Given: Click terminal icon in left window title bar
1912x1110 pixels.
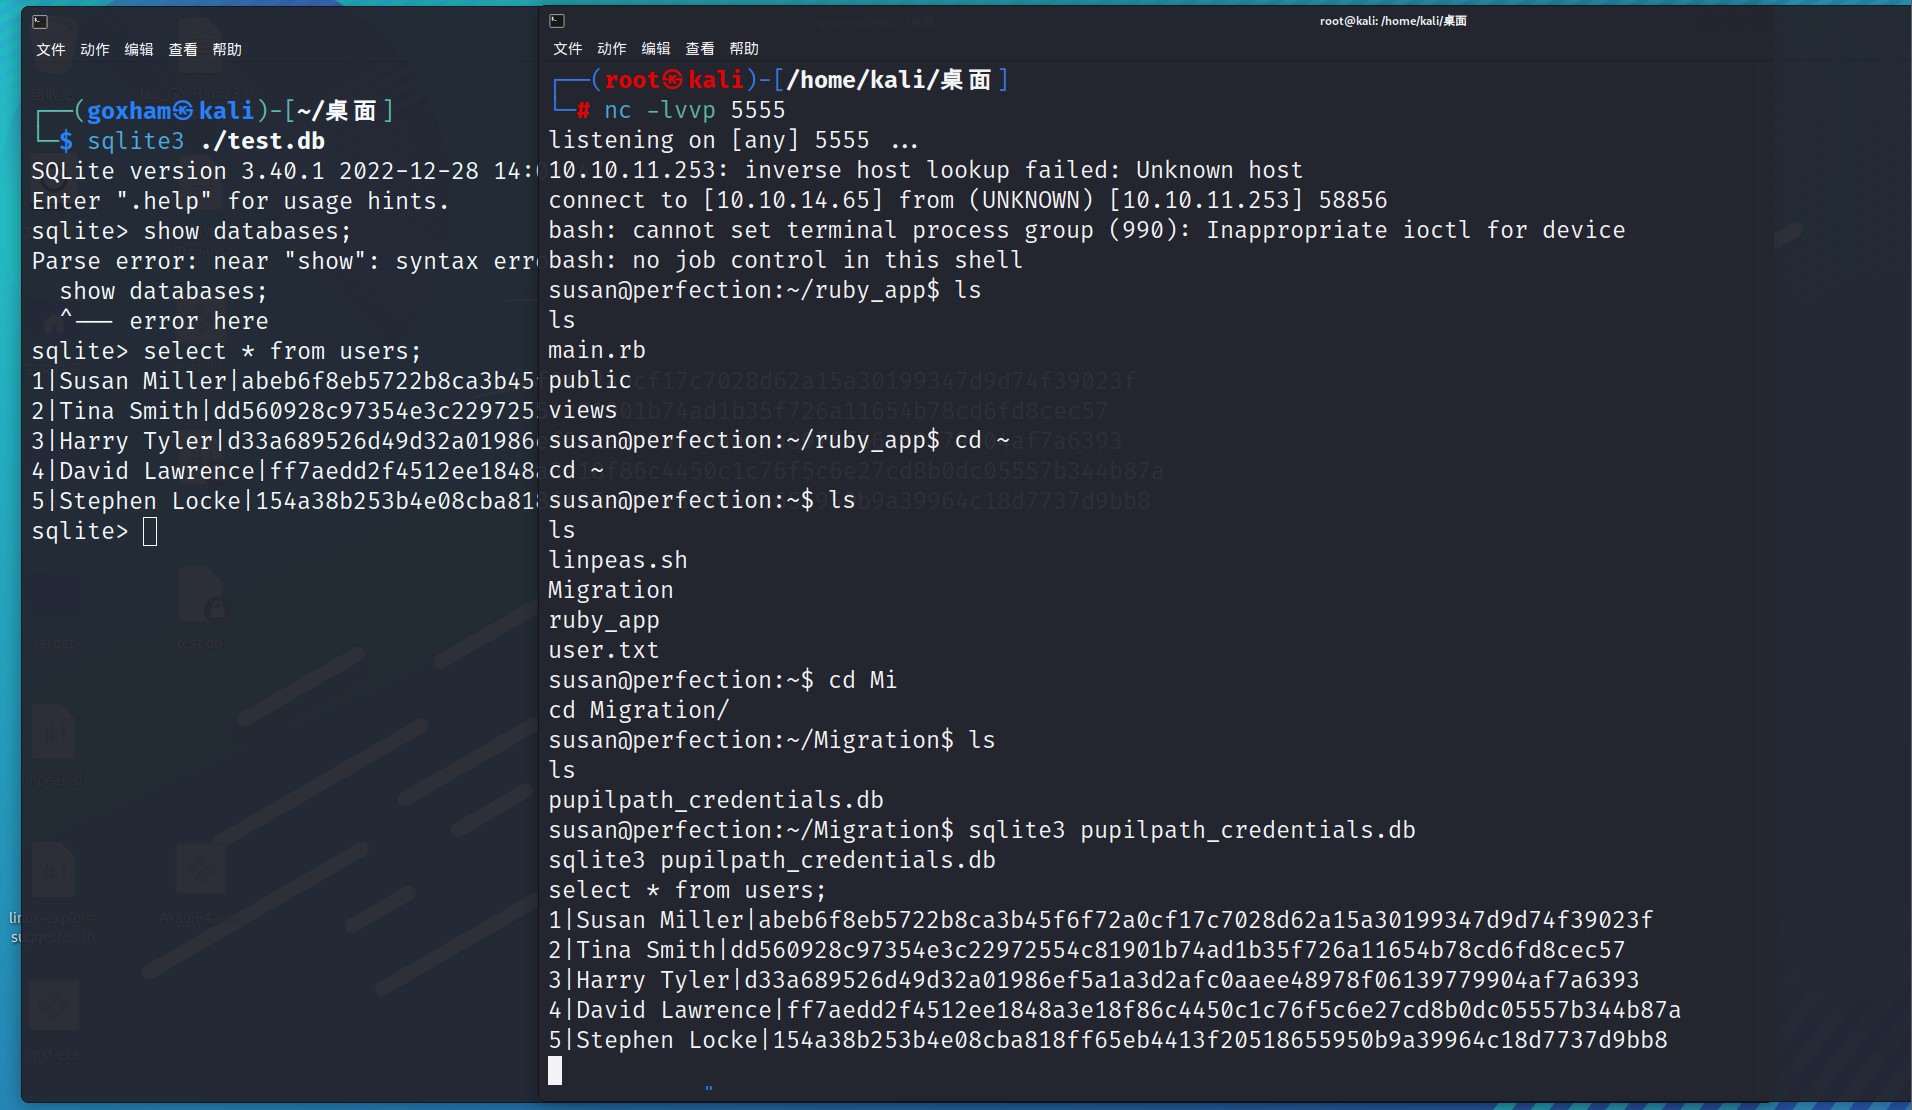Looking at the screenshot, I should pos(40,21).
